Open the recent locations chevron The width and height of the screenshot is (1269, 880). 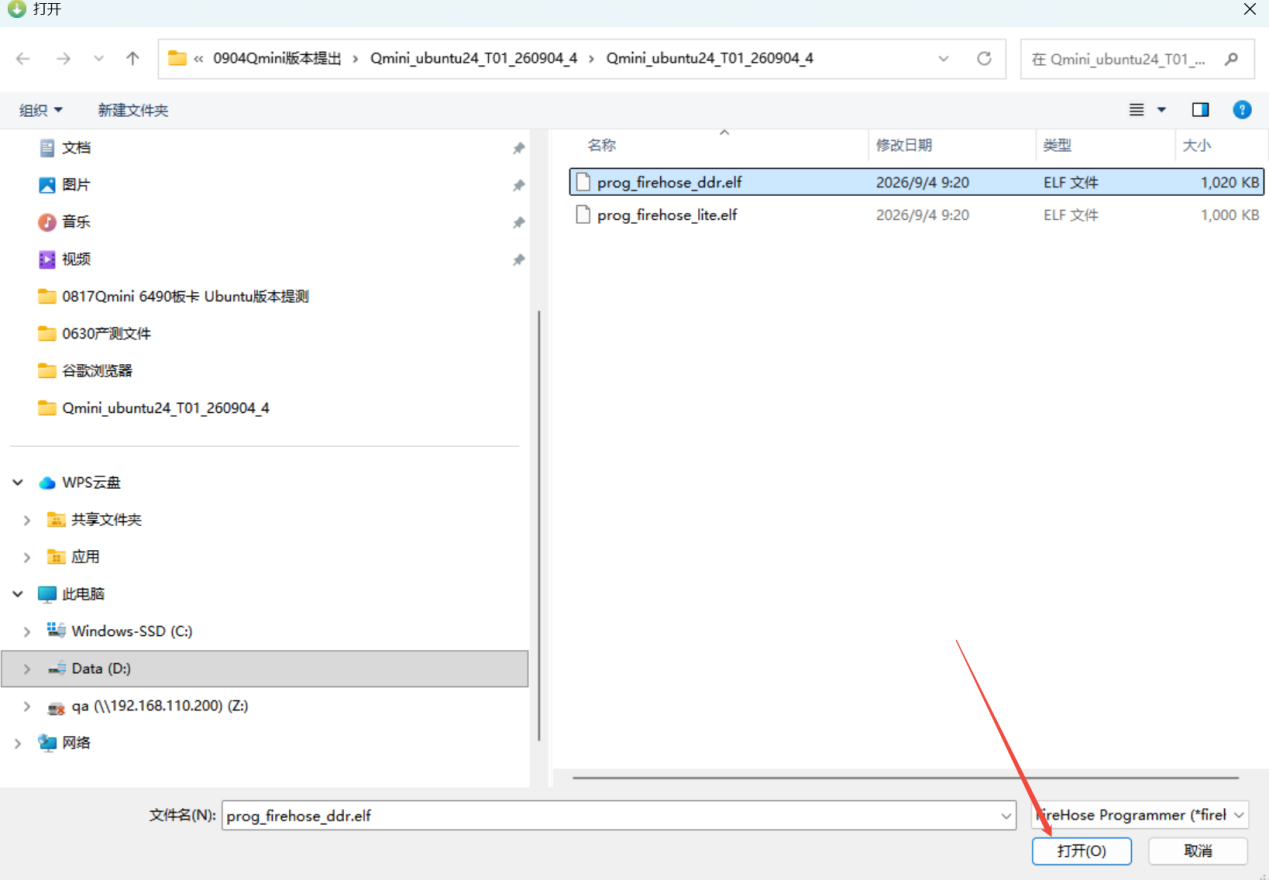[98, 59]
